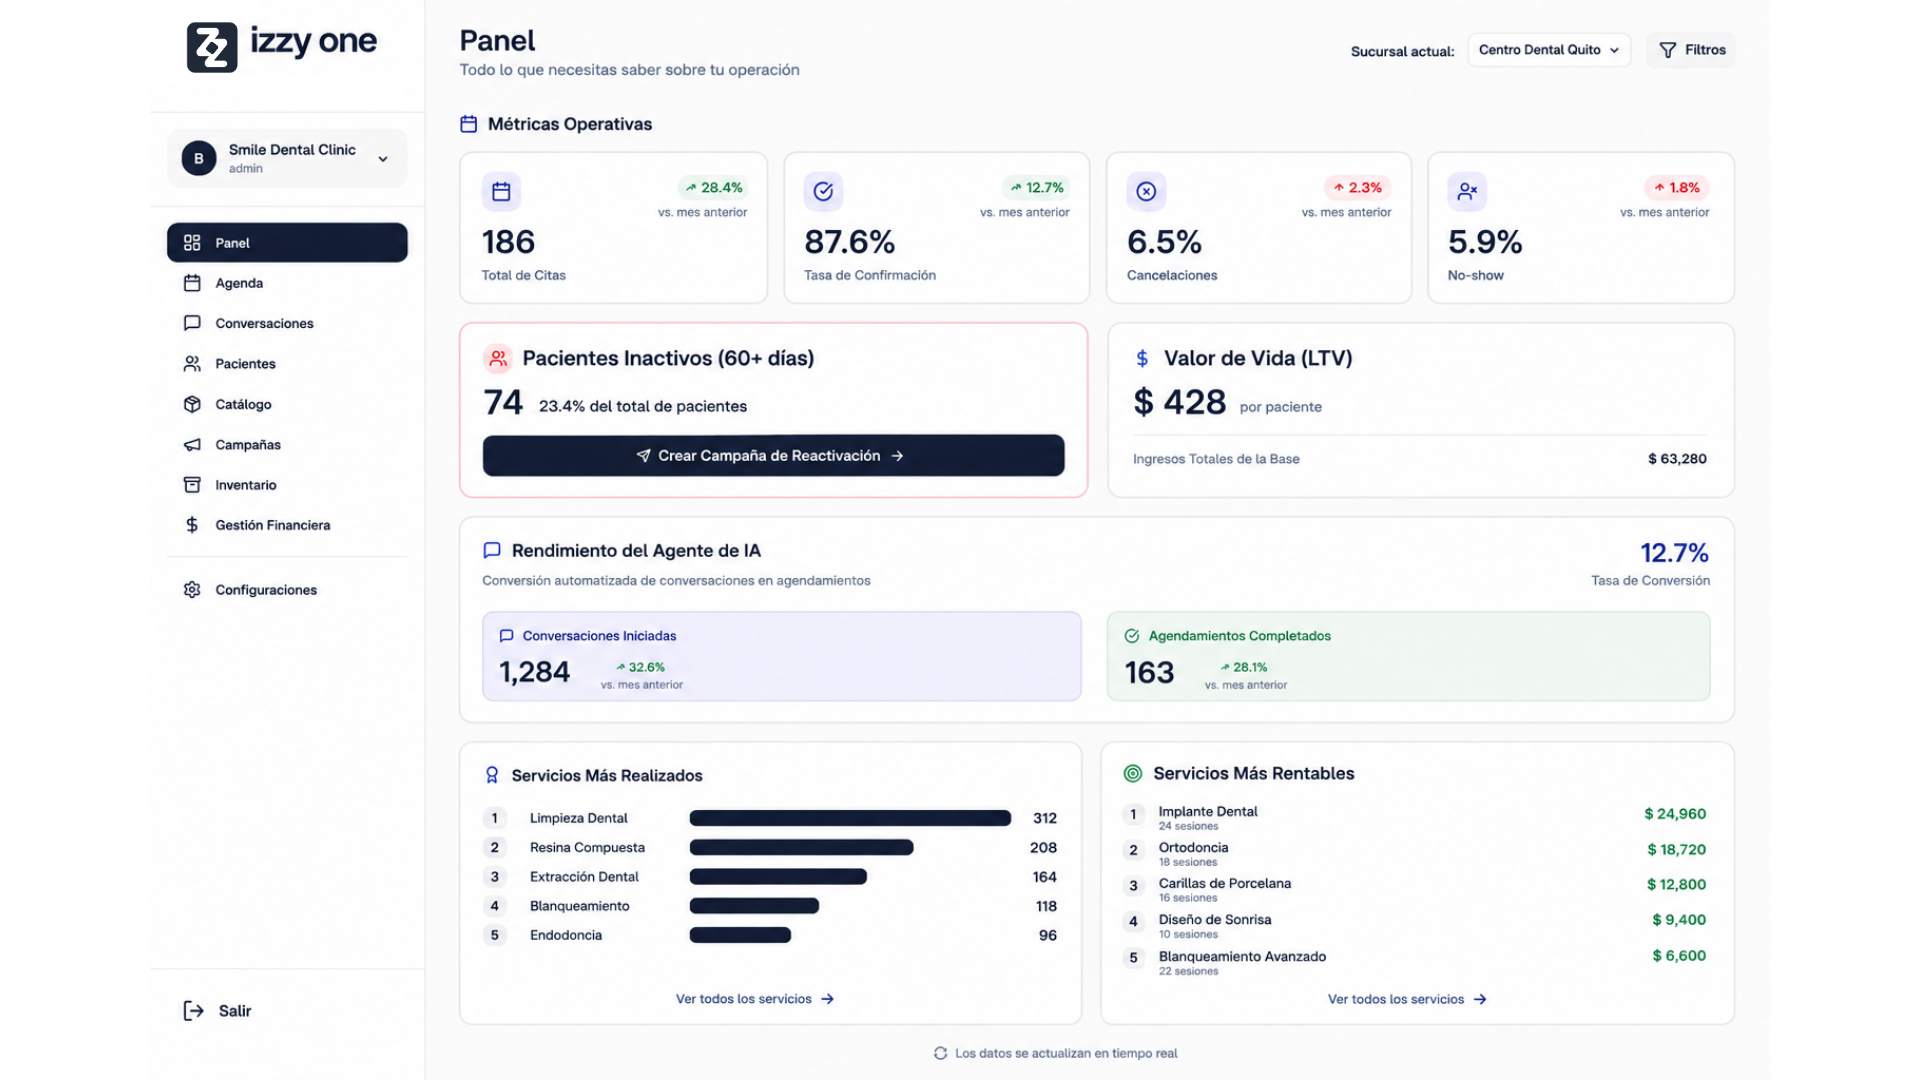The image size is (1920, 1080).
Task: Open Gestión Financiera in the sidebar
Action: click(287, 525)
